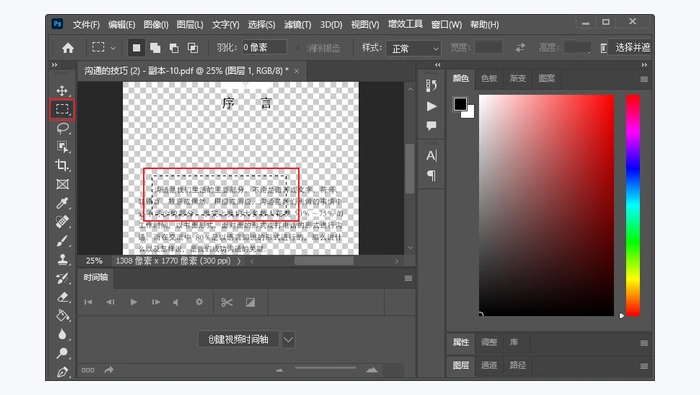Click the foreground color swatch
This screenshot has height=395, width=700.
tap(460, 104)
